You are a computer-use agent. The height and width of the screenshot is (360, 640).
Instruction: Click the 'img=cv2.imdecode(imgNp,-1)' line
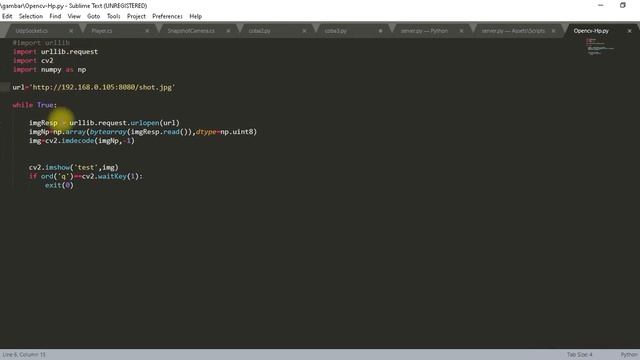click(82, 140)
